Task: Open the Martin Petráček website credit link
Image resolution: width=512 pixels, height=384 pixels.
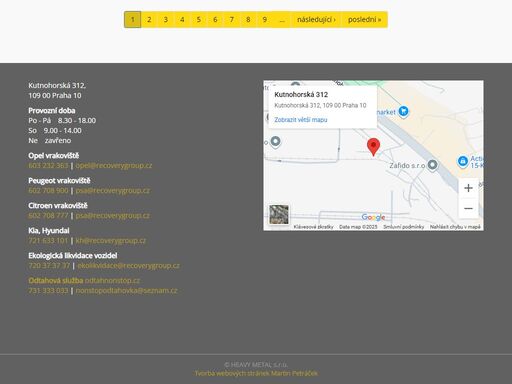Action: (256, 373)
